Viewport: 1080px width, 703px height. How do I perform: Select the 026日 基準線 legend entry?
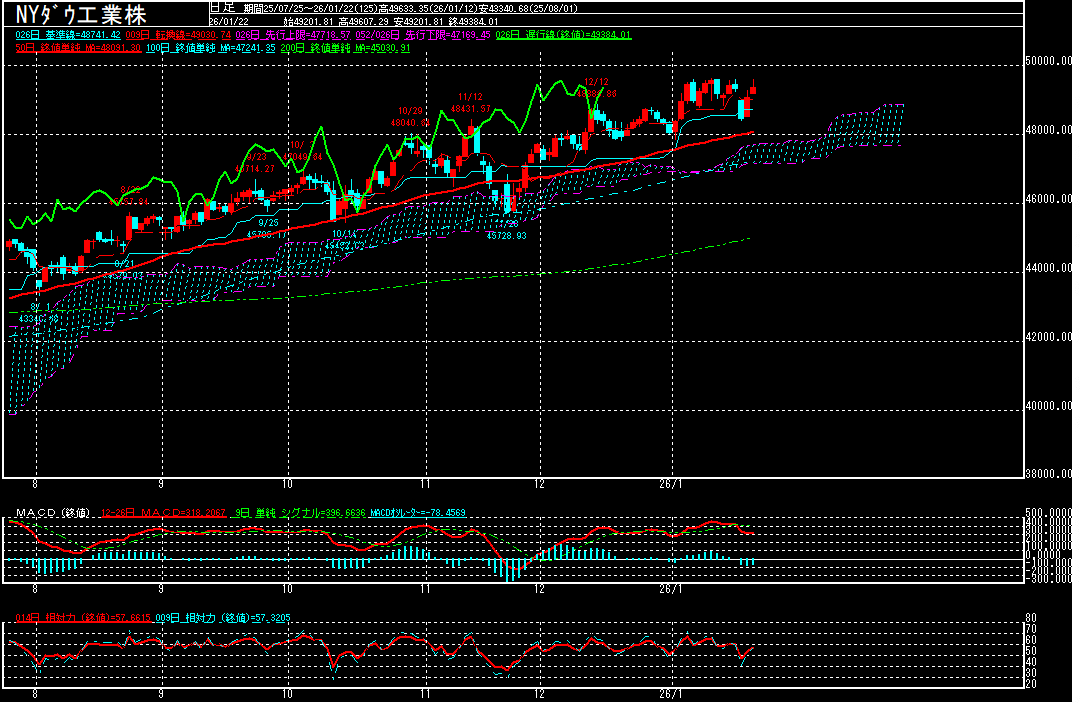click(x=67, y=35)
